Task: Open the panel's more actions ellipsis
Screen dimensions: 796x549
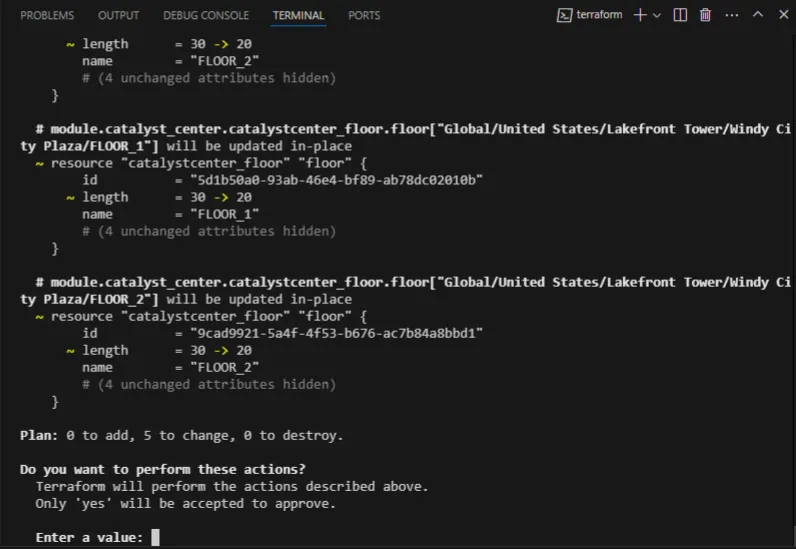Action: [x=730, y=15]
